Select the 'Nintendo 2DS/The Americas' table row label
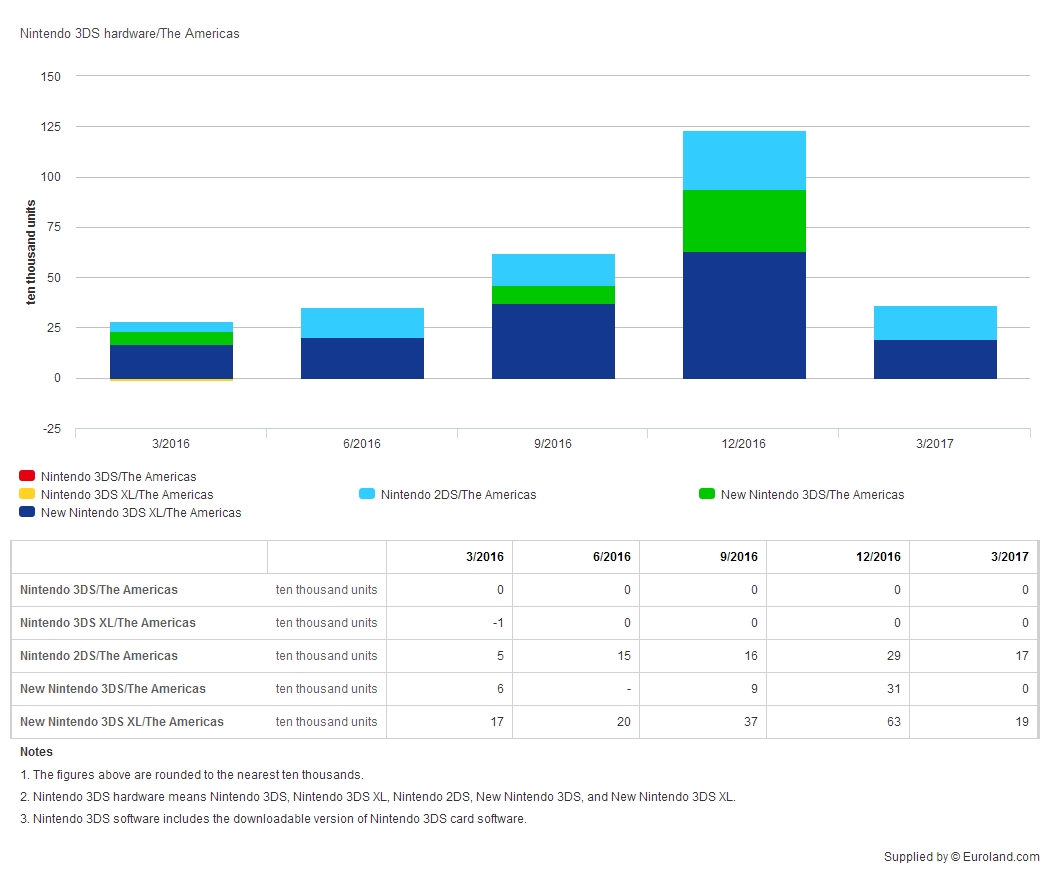The image size is (1050, 874). [x=98, y=656]
